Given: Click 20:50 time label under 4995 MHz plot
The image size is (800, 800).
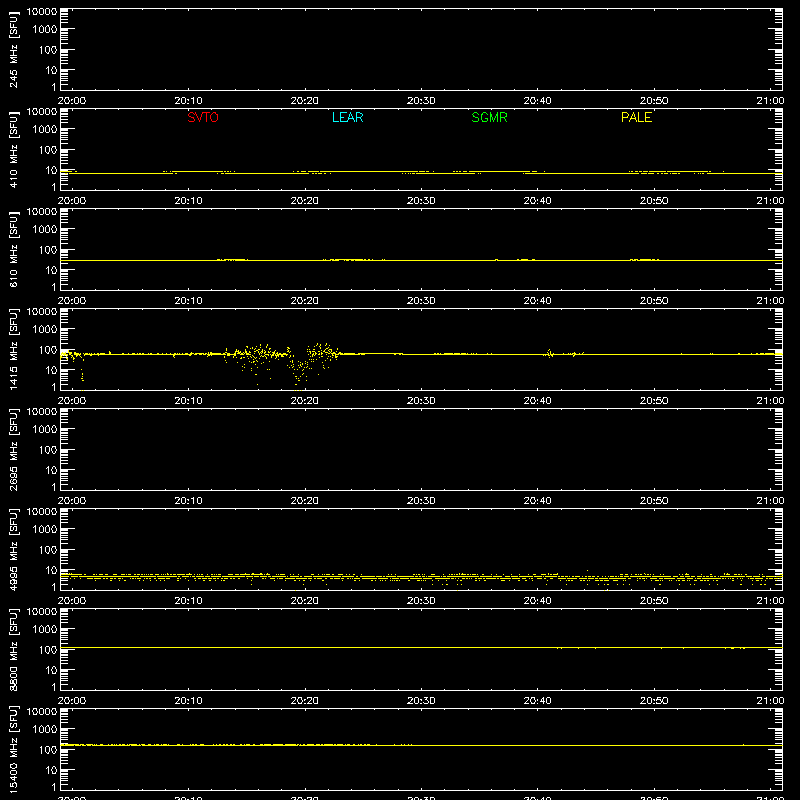Looking at the screenshot, I should pyautogui.click(x=654, y=601).
